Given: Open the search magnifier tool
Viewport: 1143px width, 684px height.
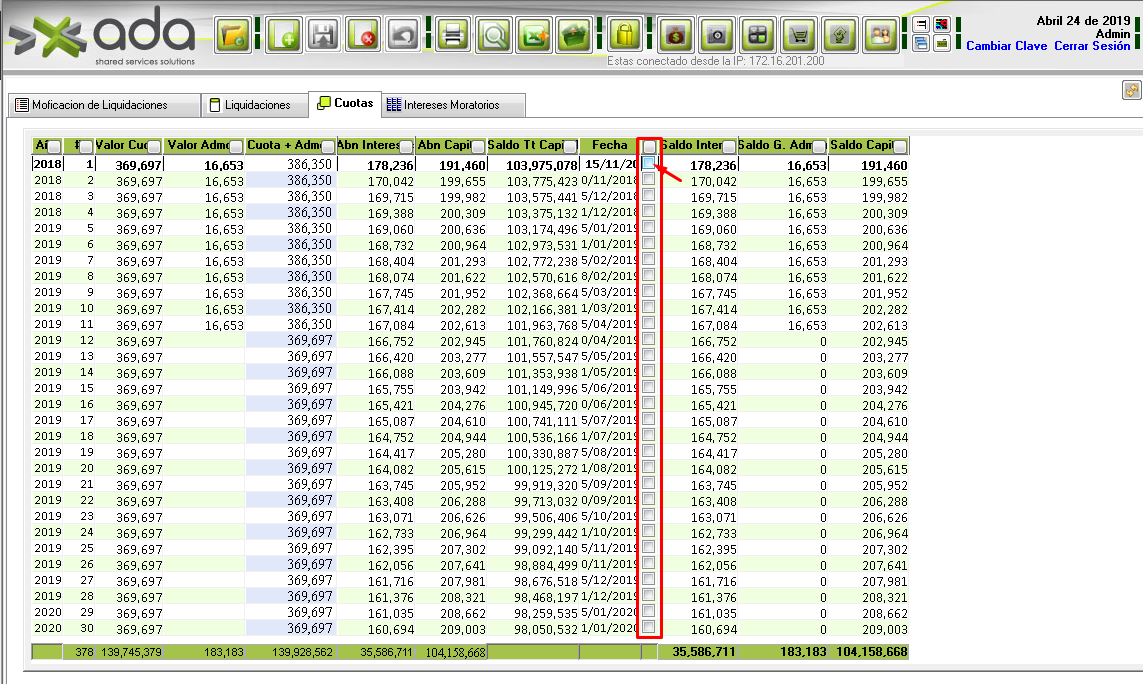Looking at the screenshot, I should (x=493, y=36).
